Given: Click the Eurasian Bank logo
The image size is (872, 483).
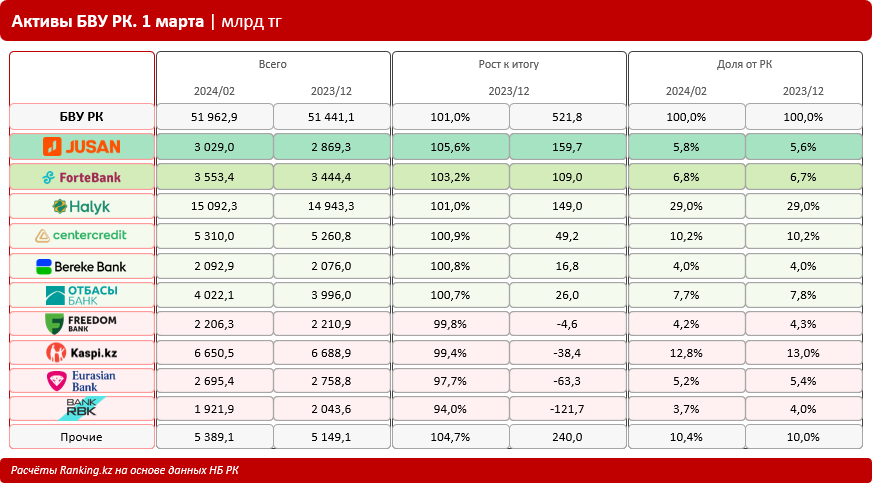Looking at the screenshot, I should click(82, 381).
